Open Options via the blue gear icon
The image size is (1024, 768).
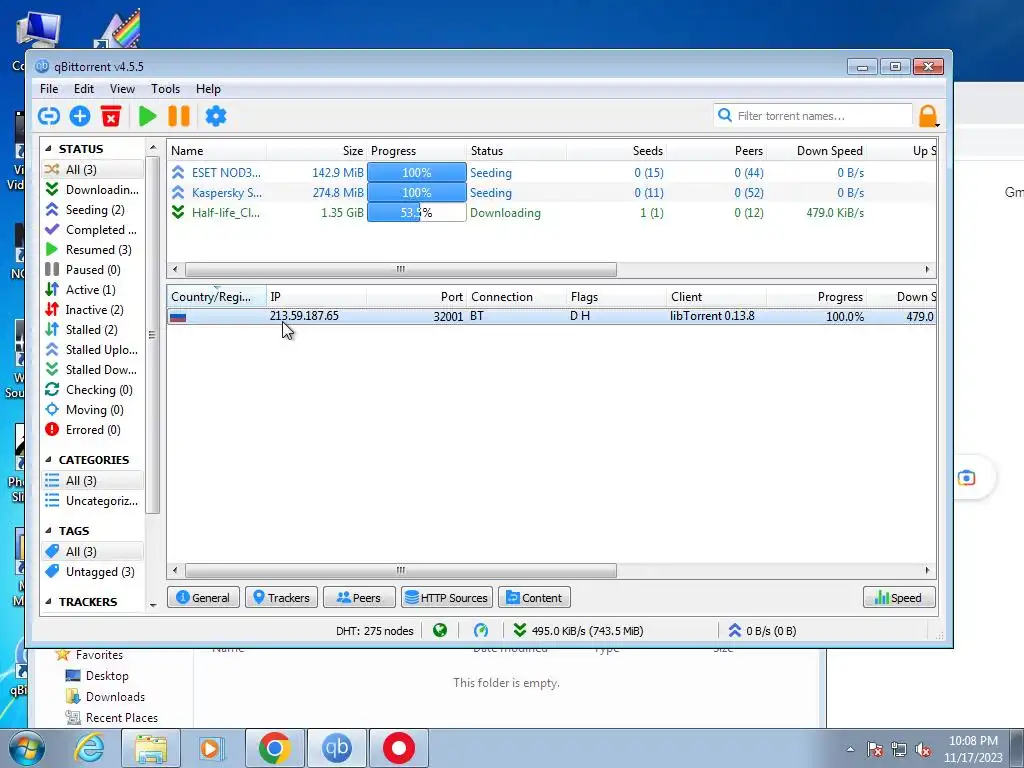click(x=216, y=116)
